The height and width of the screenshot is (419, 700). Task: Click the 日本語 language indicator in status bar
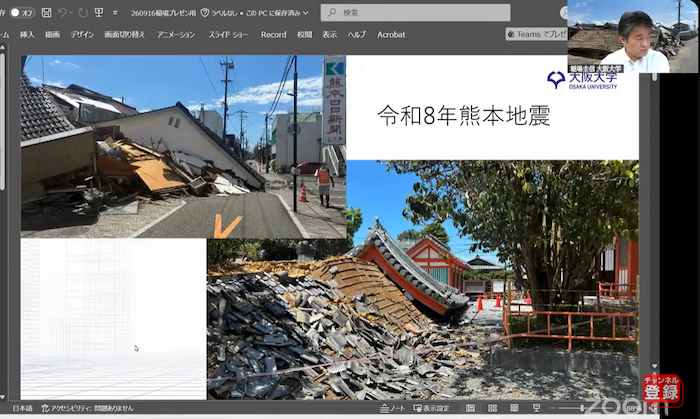[x=22, y=408]
